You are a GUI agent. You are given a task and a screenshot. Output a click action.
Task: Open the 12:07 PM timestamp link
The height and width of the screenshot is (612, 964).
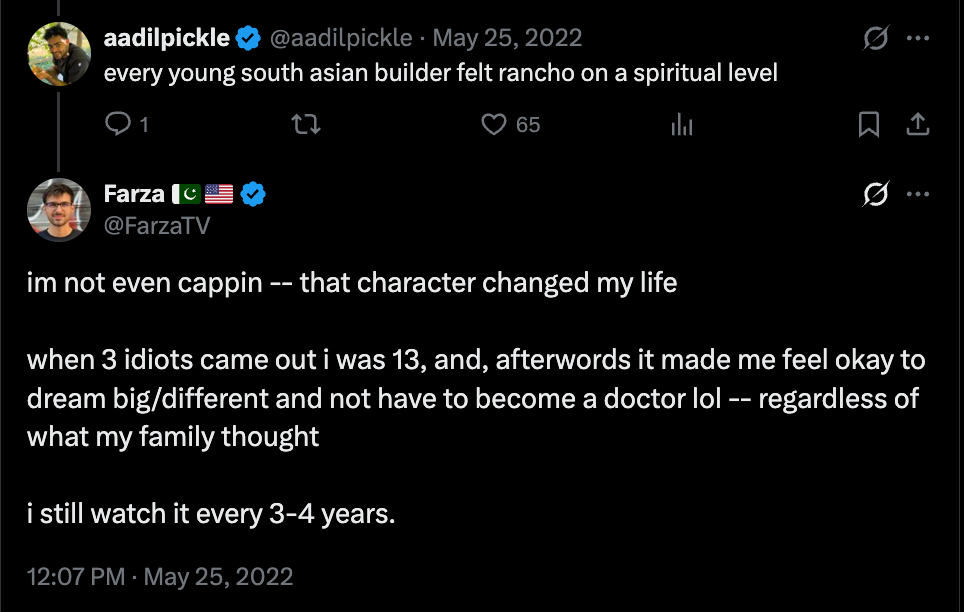(x=160, y=577)
